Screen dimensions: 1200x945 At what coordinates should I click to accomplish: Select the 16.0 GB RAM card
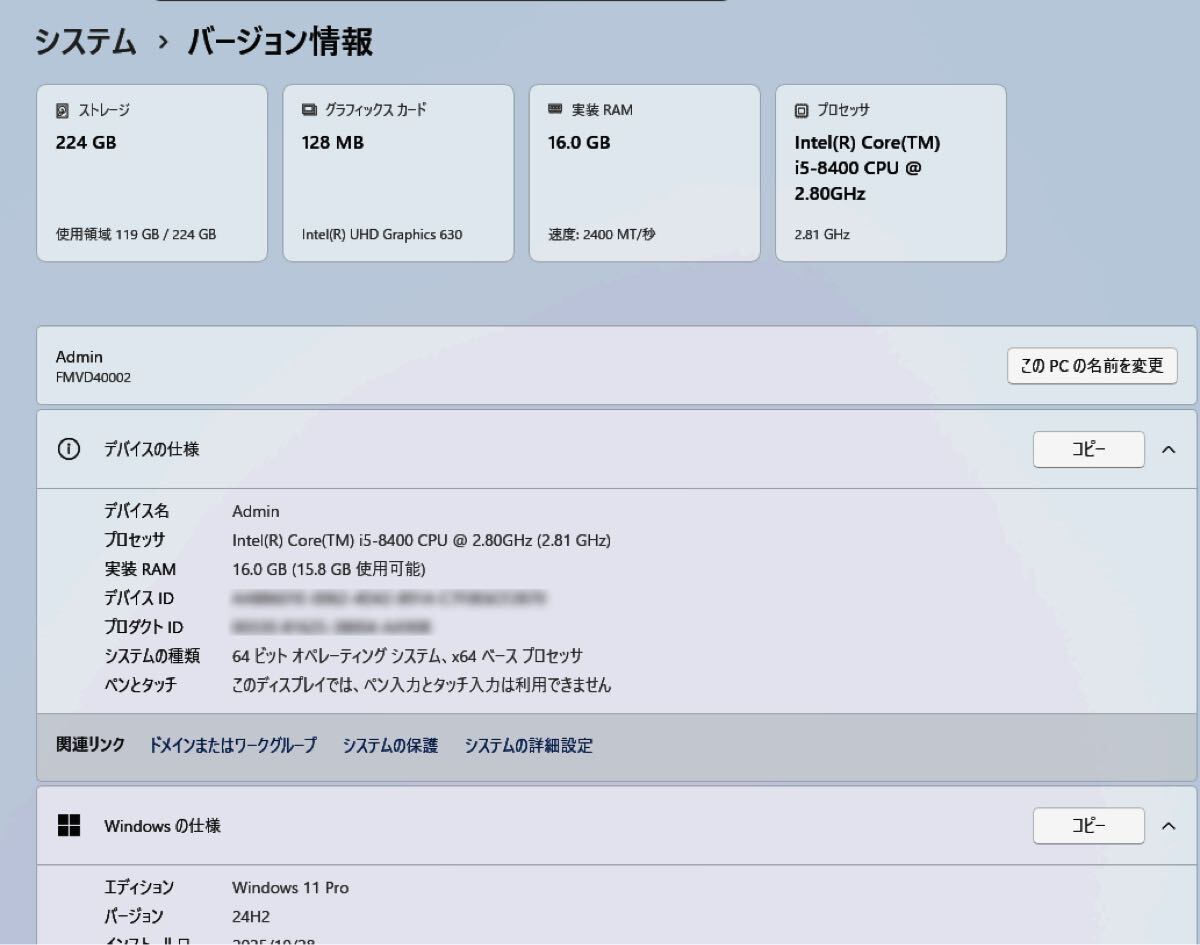[644, 173]
